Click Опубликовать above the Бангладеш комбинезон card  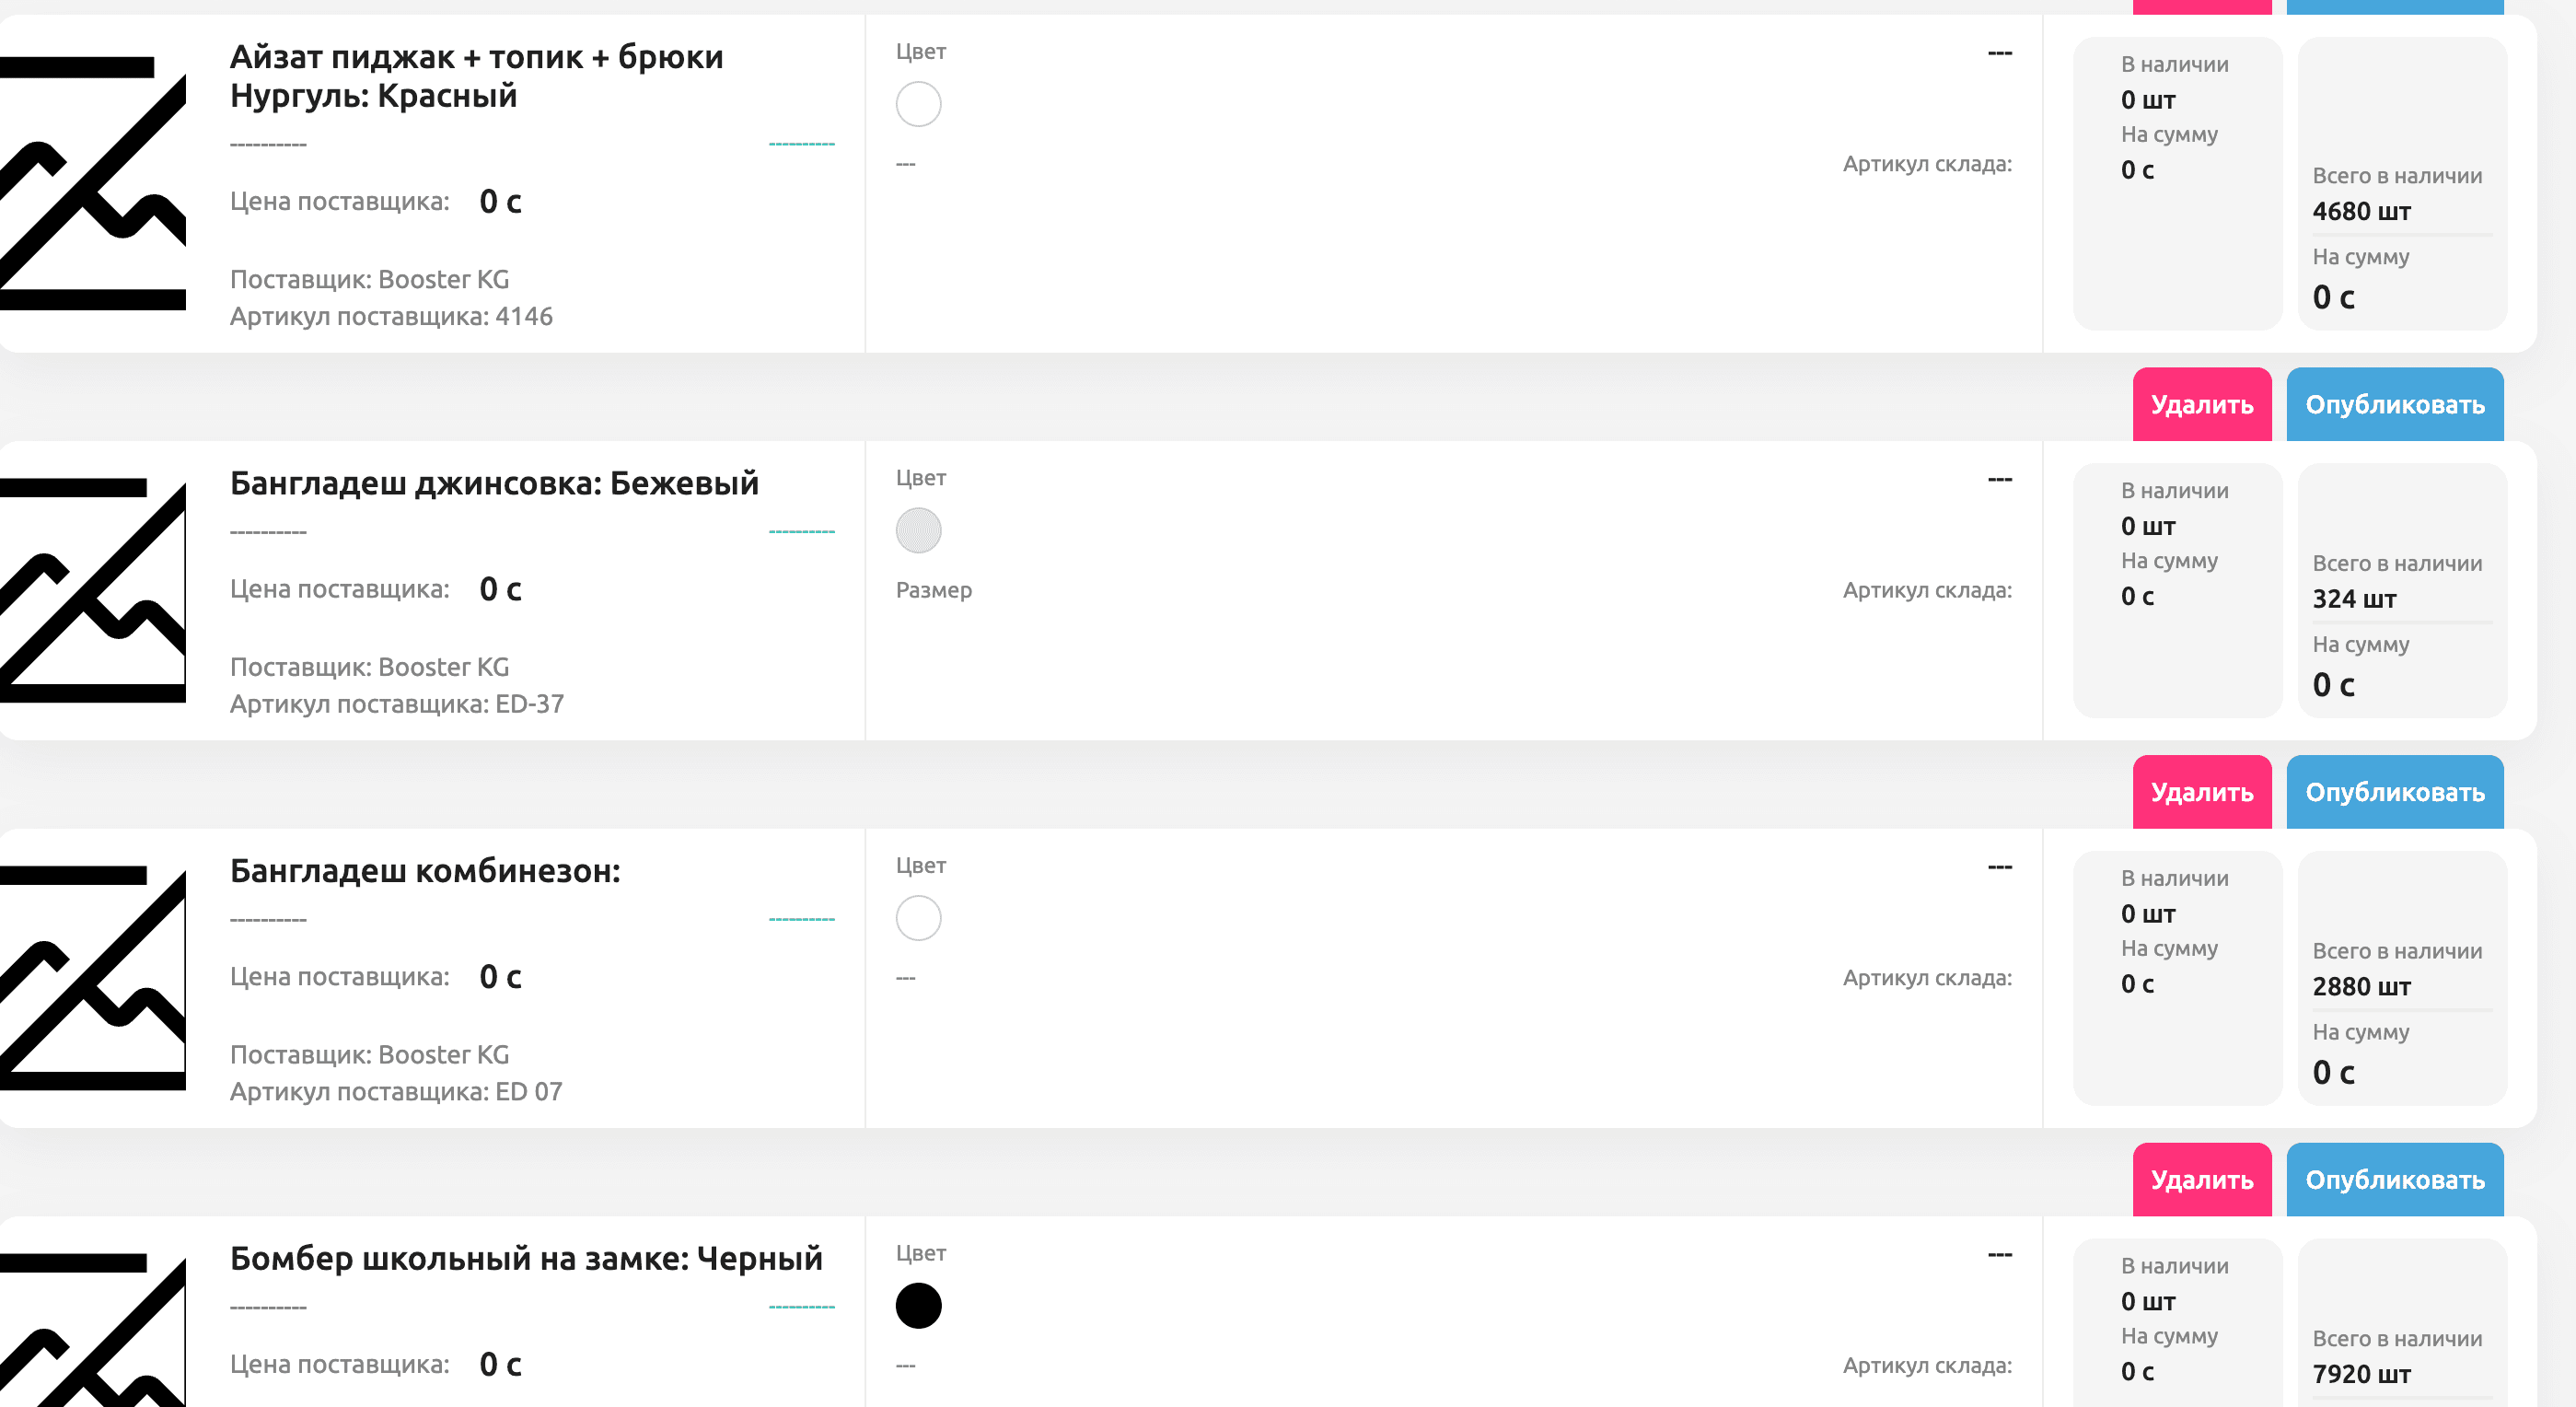coord(2394,792)
